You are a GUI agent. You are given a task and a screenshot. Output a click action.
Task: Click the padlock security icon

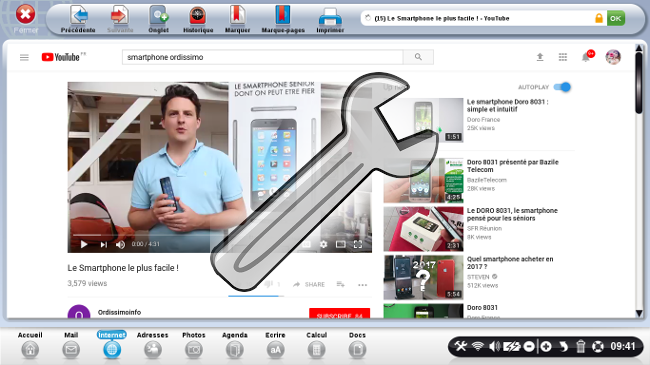point(599,18)
